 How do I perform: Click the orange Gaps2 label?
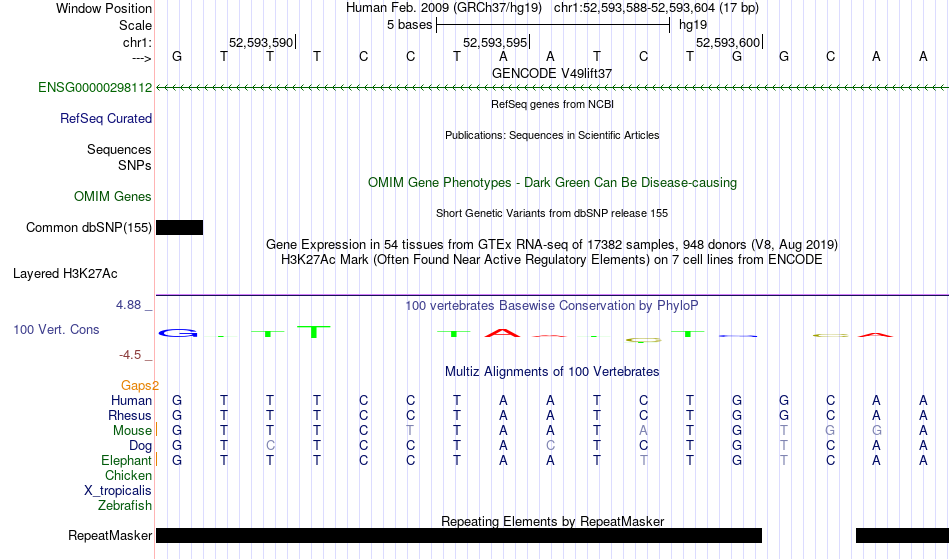pos(140,386)
